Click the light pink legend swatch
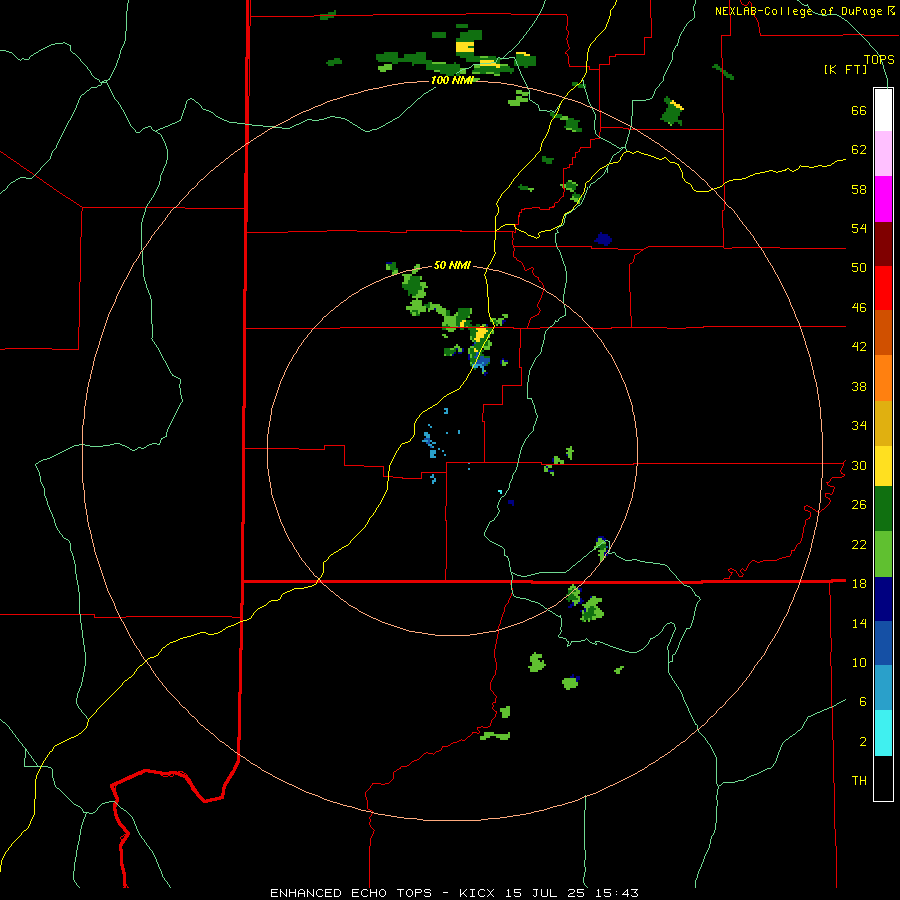This screenshot has height=900, width=900. (883, 154)
